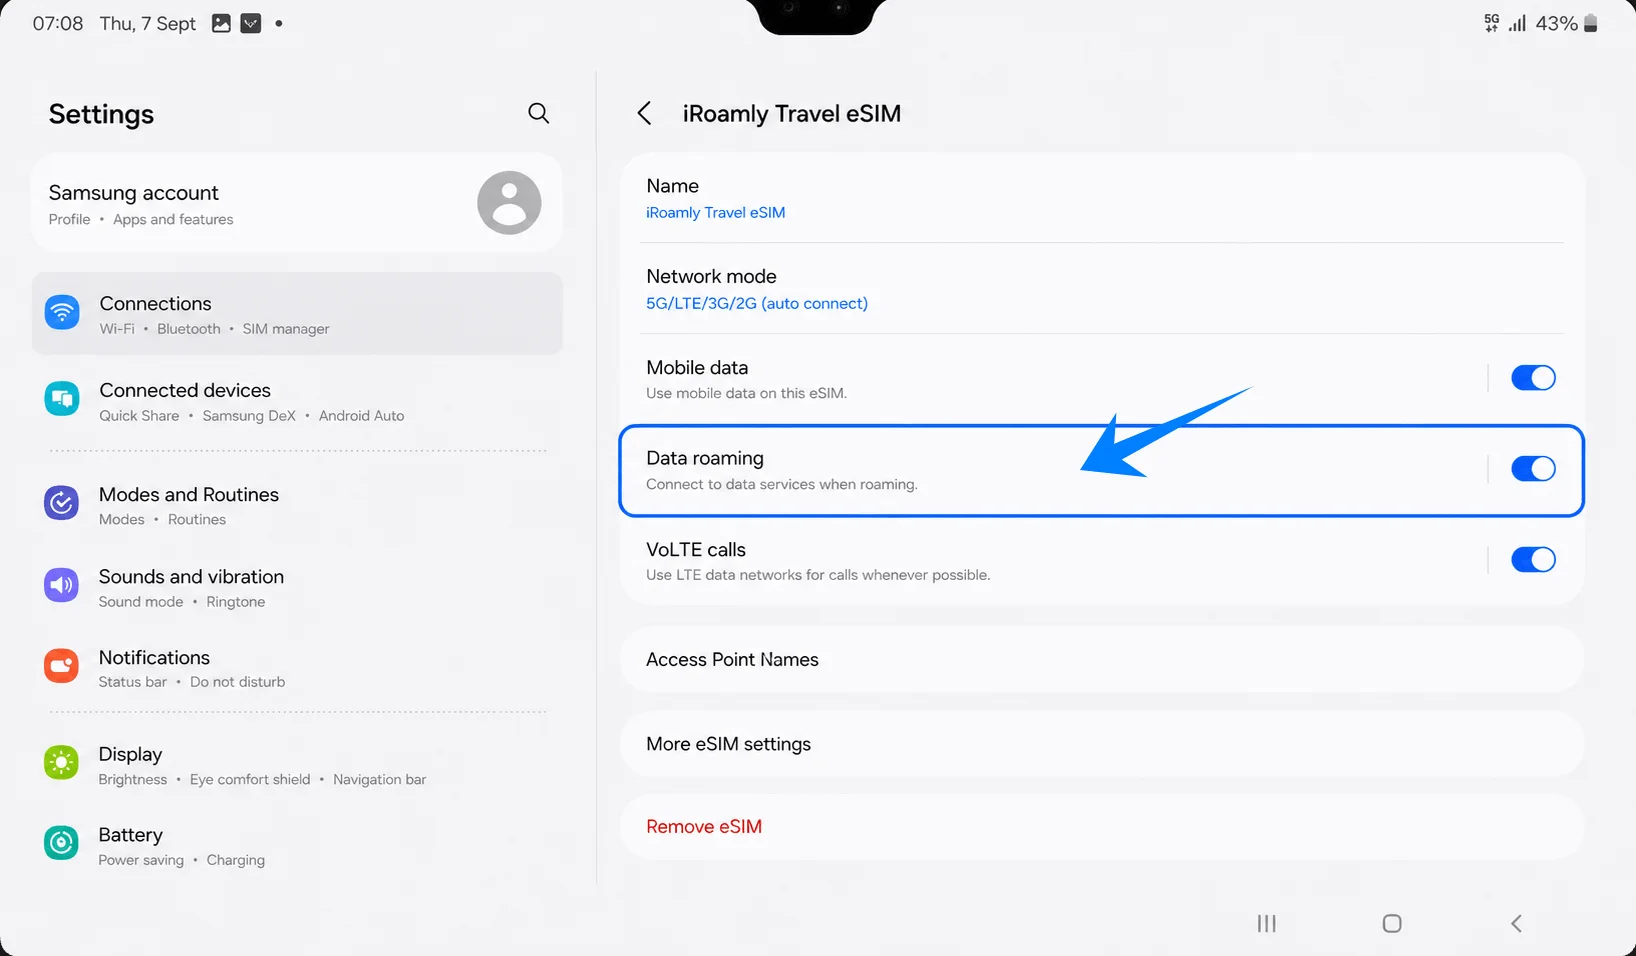Tap the Notifications icon

62,666
